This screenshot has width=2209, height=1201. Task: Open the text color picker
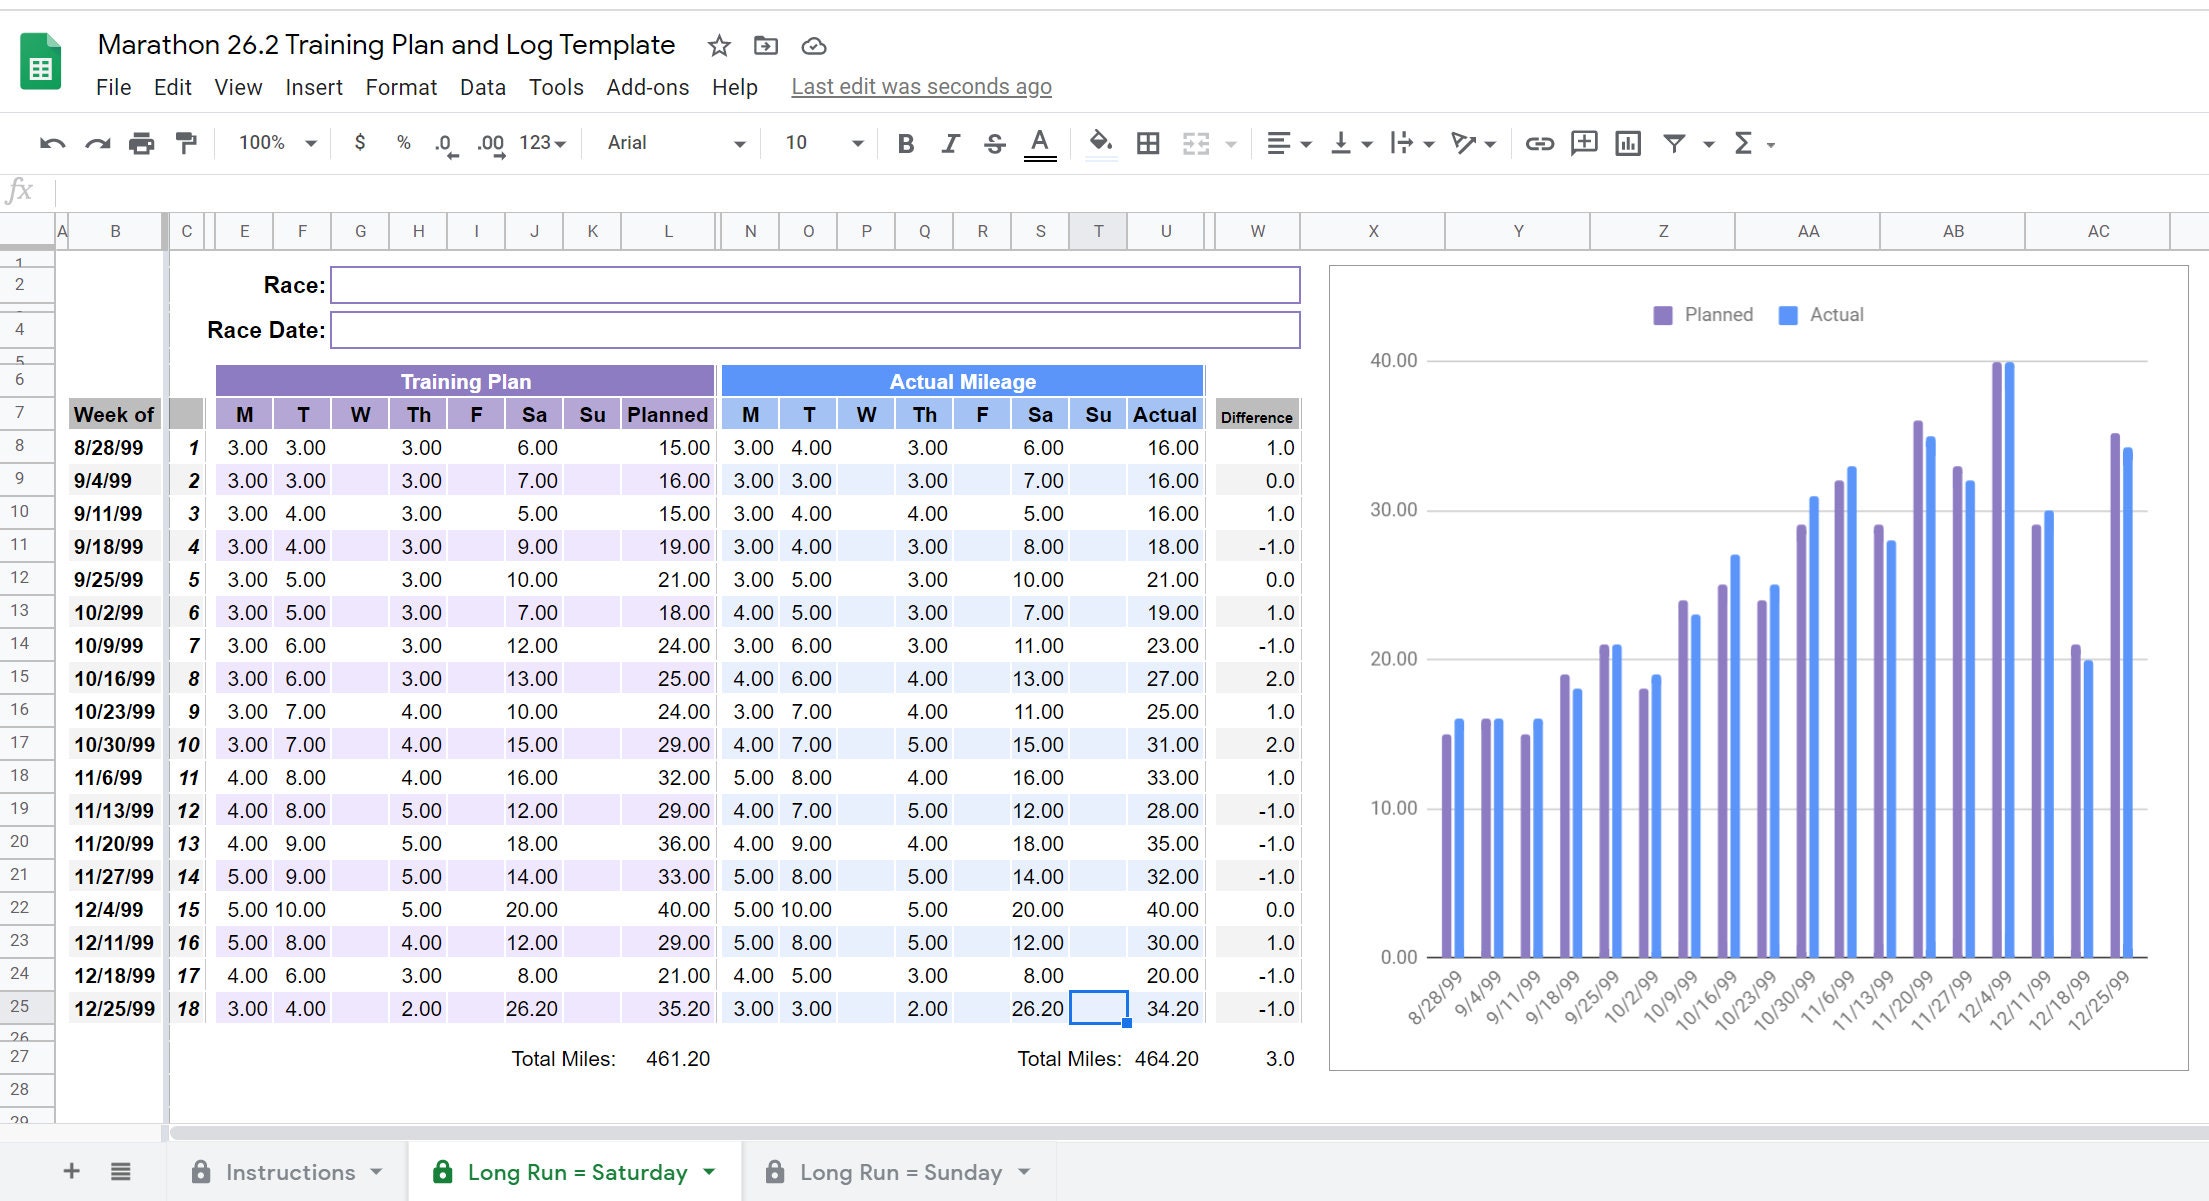(x=1040, y=143)
